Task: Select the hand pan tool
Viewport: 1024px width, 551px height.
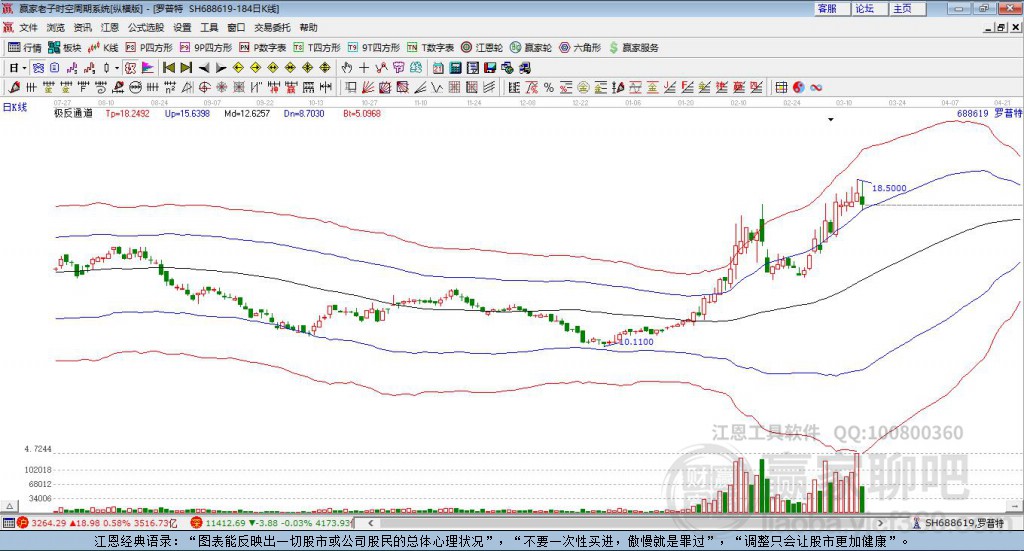Action: (x=347, y=68)
